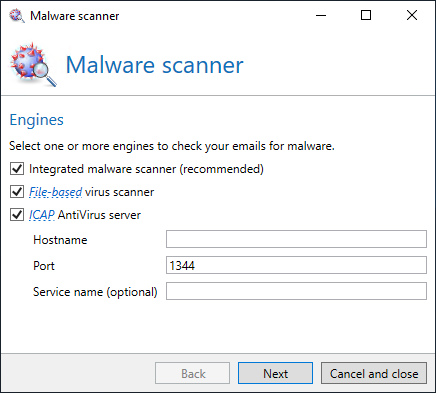Click the small malware scanner icon in title bar
This screenshot has width=436, height=393.
pyautogui.click(x=16, y=16)
